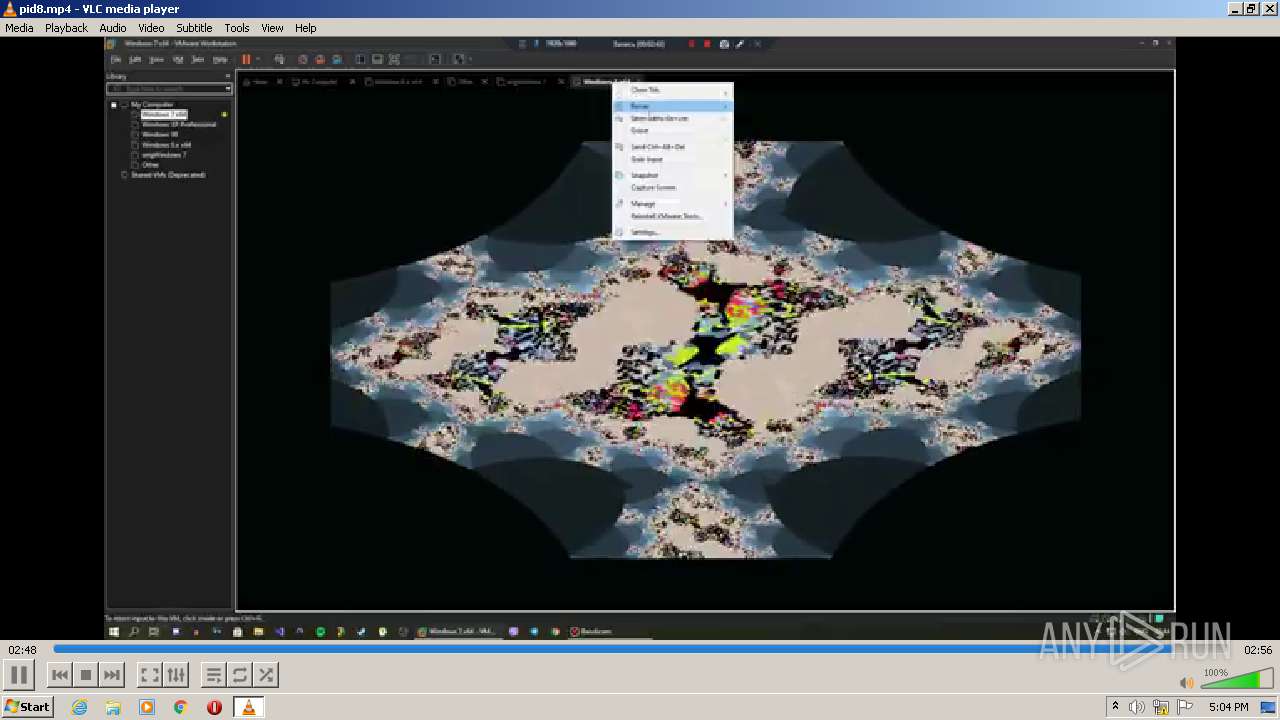1280x720 pixels.
Task: Launch Internet Explorer from taskbar
Action: coord(80,707)
